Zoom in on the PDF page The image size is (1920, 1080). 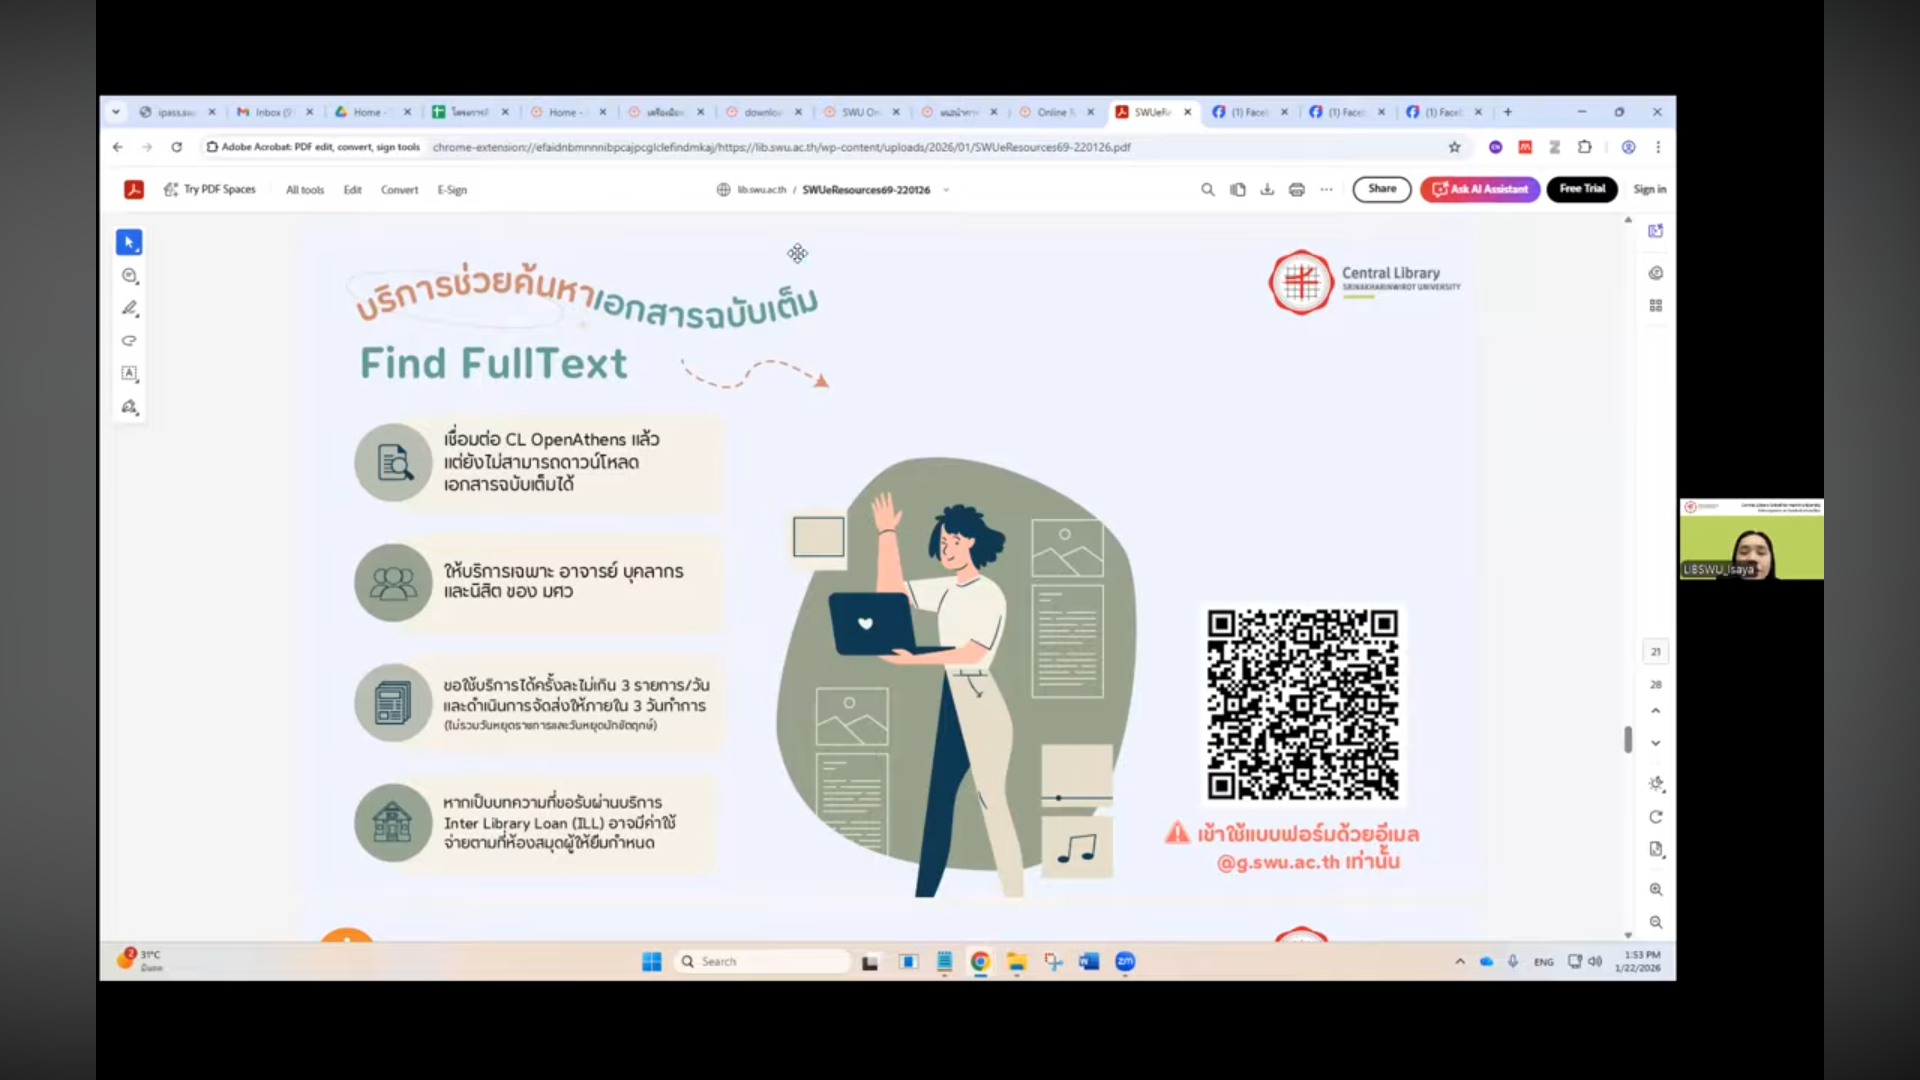(x=1656, y=889)
